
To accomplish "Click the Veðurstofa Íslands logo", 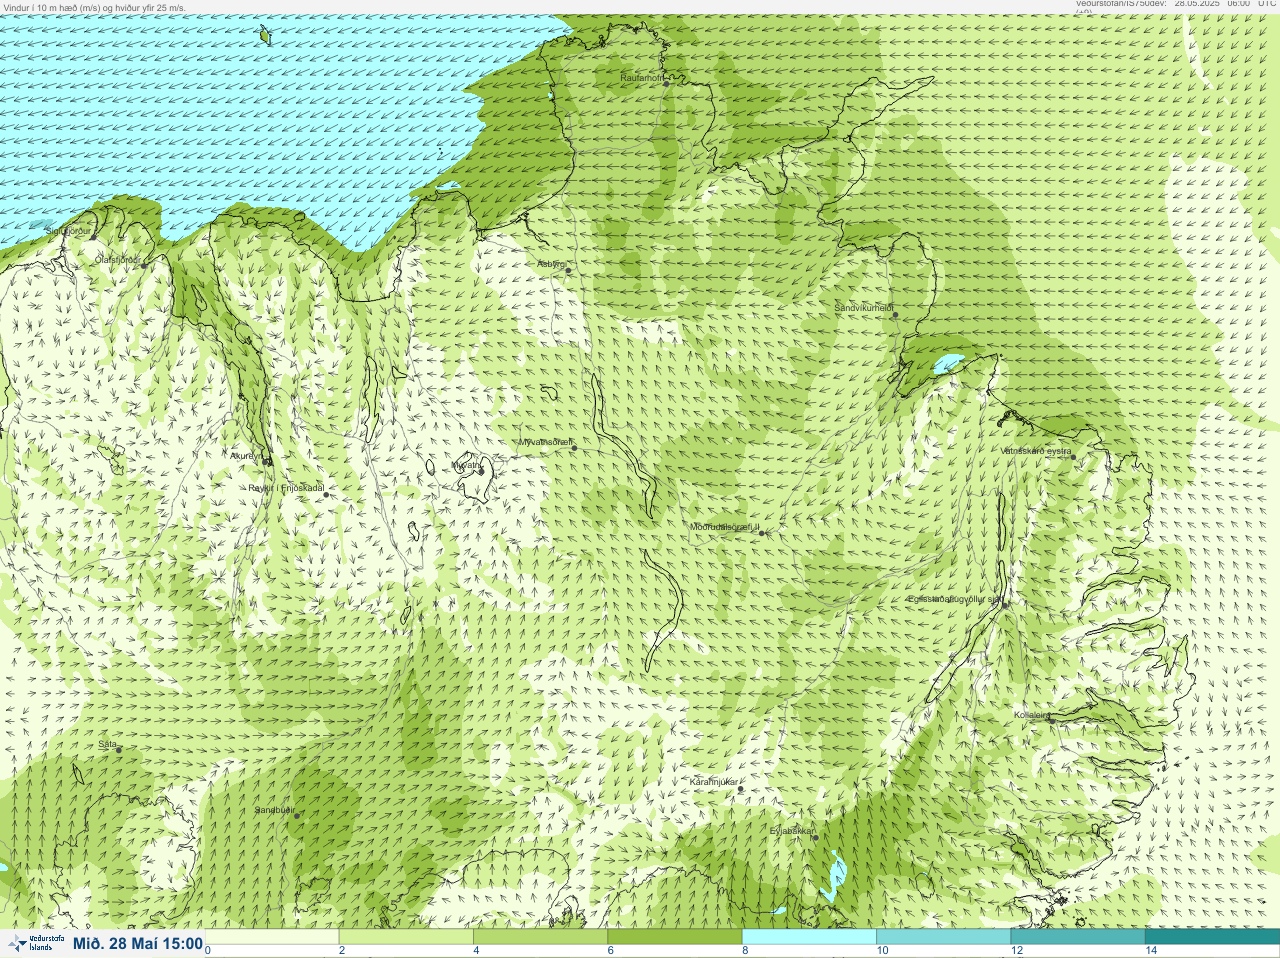I will (x=34, y=943).
